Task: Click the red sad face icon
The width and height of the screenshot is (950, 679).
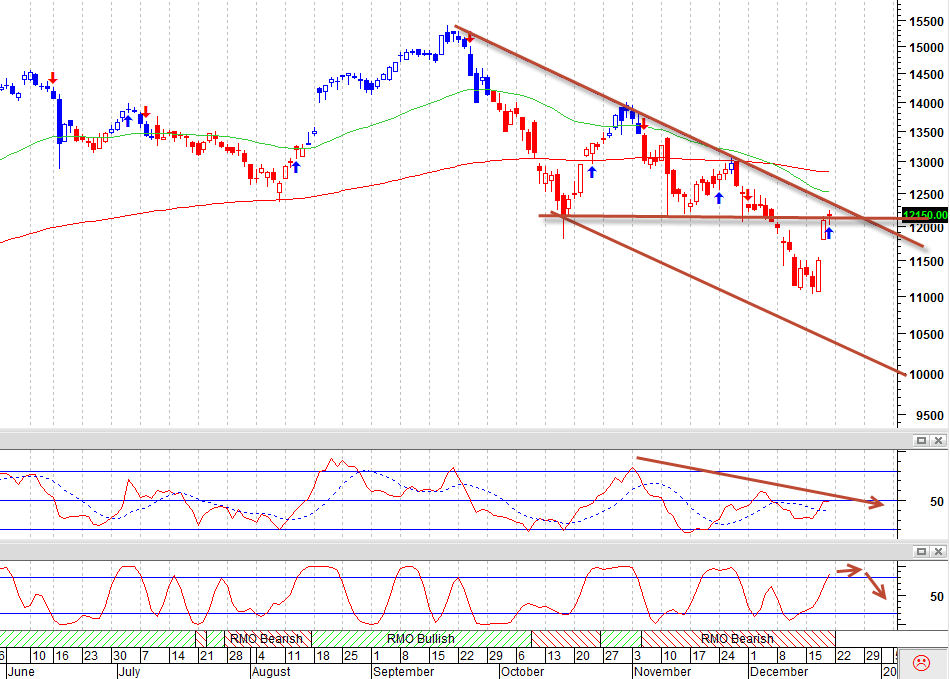Action: 921,663
